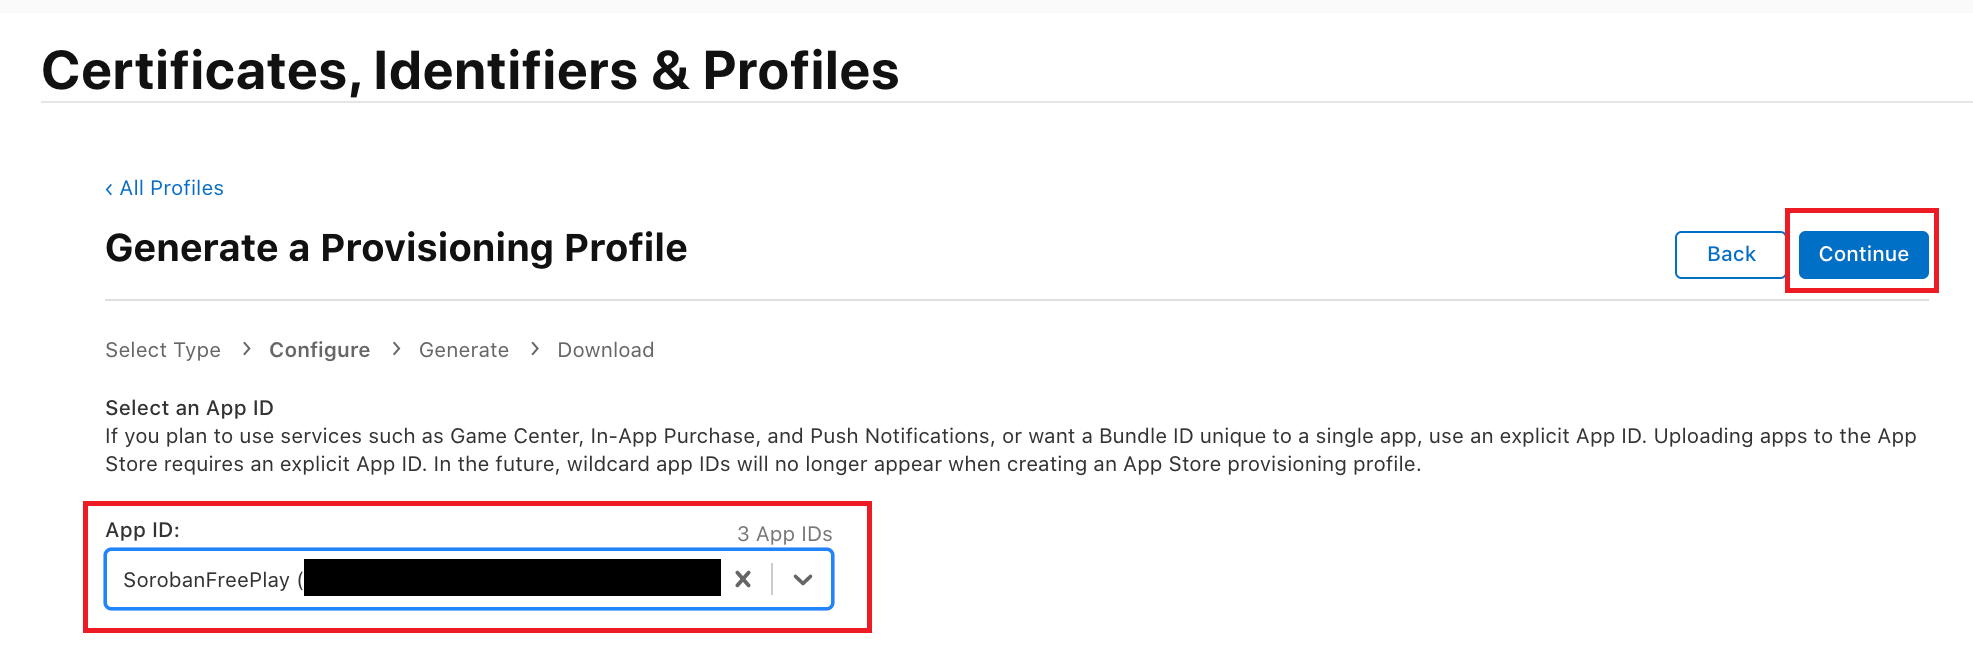Switch to the Select Type step
The image size is (1973, 665).
click(162, 350)
